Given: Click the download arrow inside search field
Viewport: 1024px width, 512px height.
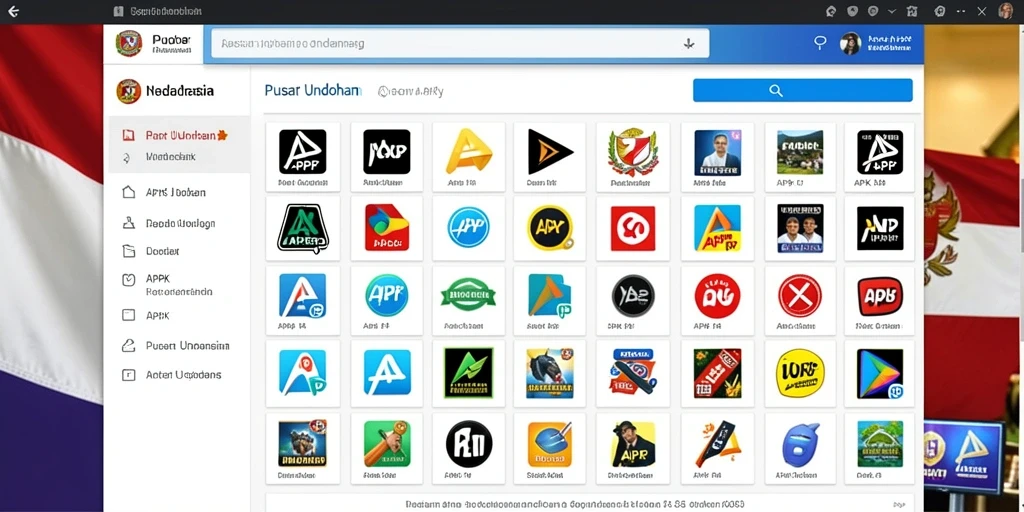Looking at the screenshot, I should tap(688, 44).
